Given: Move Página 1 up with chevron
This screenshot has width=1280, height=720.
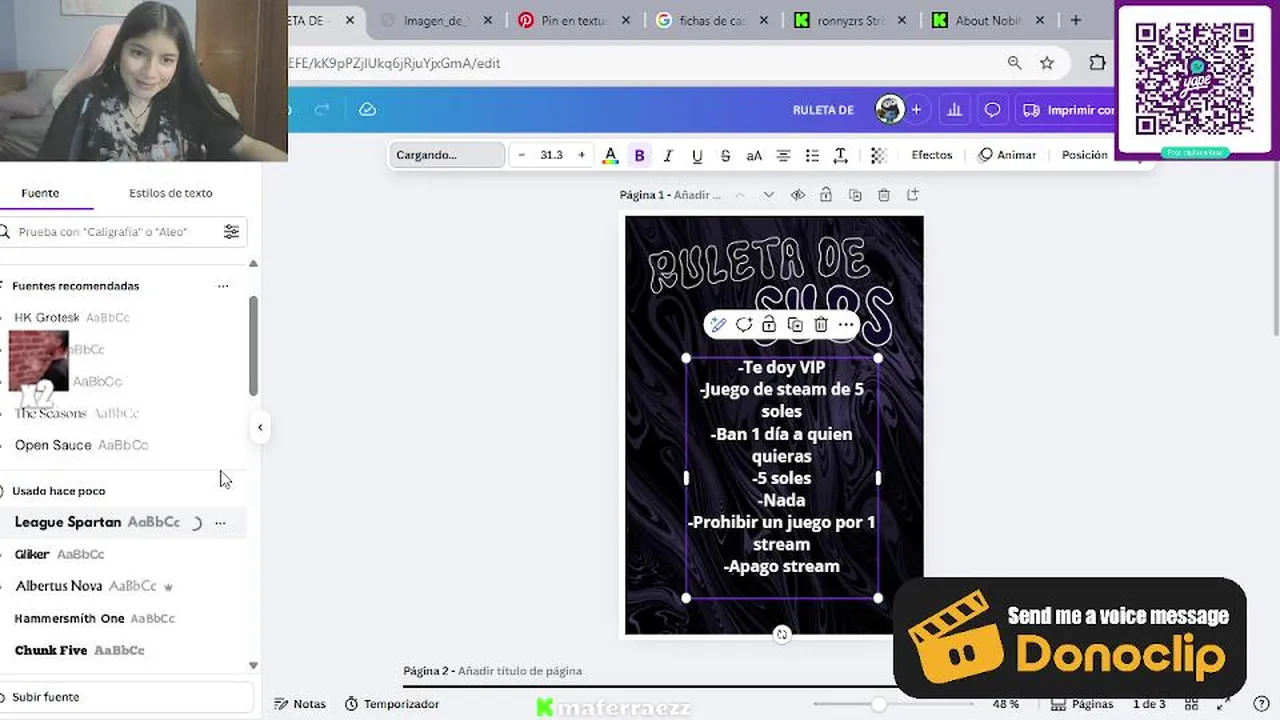Looking at the screenshot, I should point(740,195).
